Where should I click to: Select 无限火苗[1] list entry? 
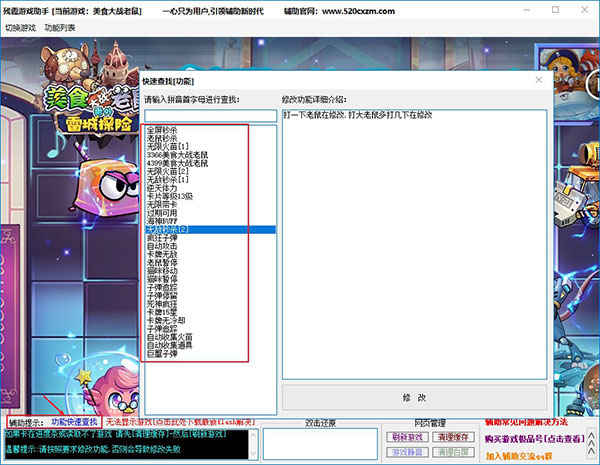click(x=168, y=147)
